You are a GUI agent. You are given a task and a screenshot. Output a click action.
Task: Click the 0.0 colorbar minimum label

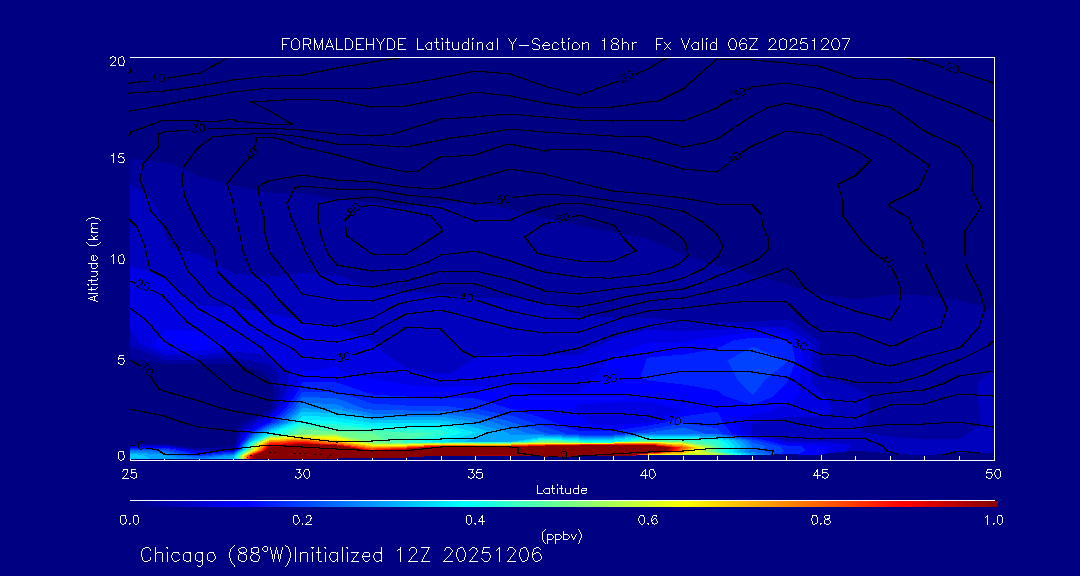pyautogui.click(x=129, y=520)
